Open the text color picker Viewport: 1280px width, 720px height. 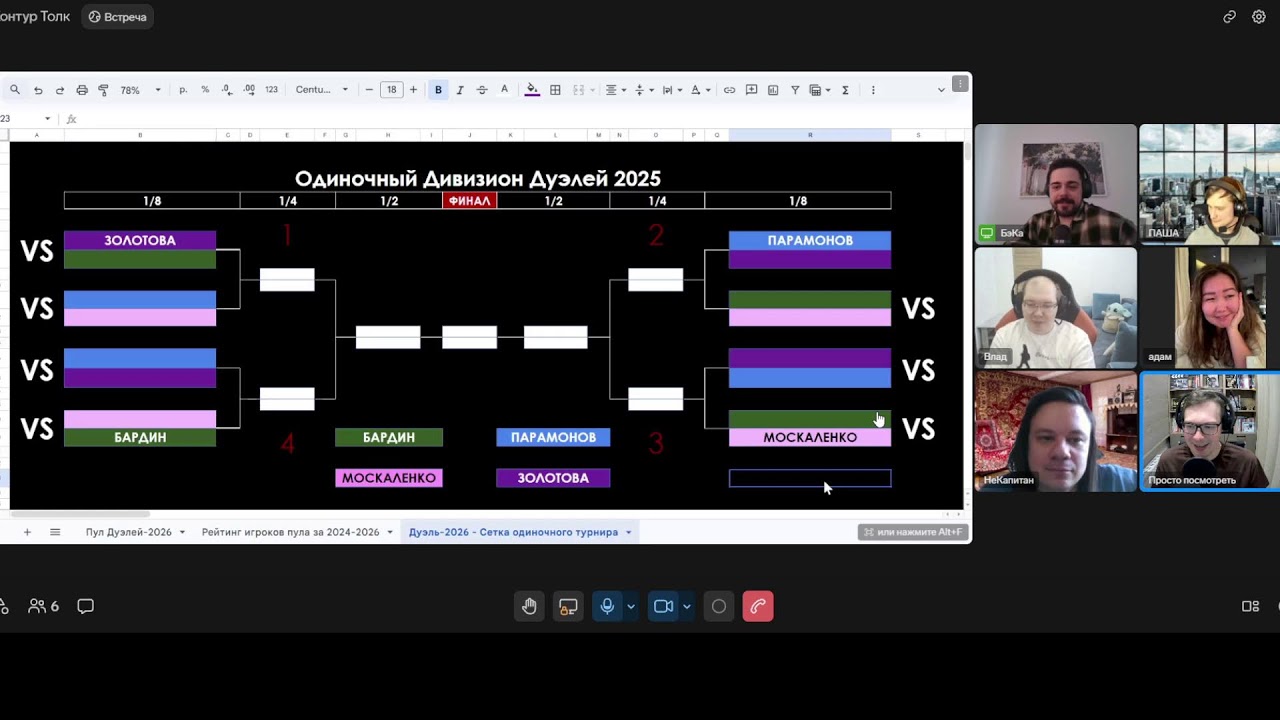click(504, 90)
